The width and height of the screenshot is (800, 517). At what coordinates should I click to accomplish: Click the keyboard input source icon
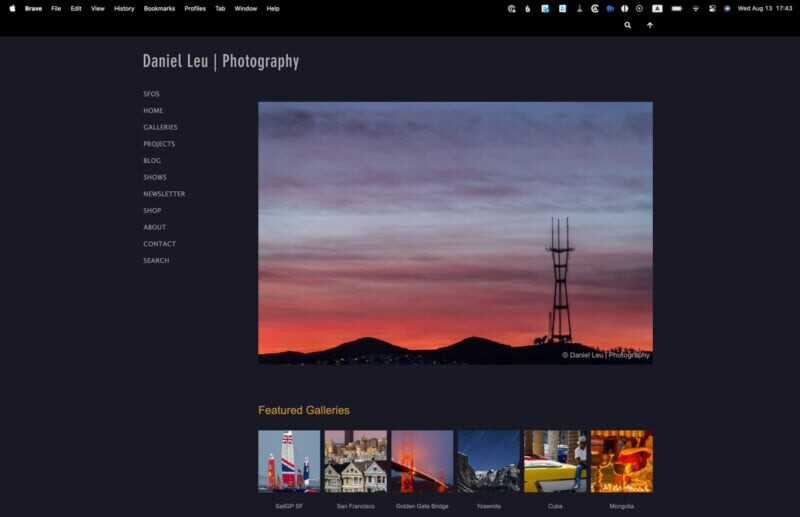657,8
